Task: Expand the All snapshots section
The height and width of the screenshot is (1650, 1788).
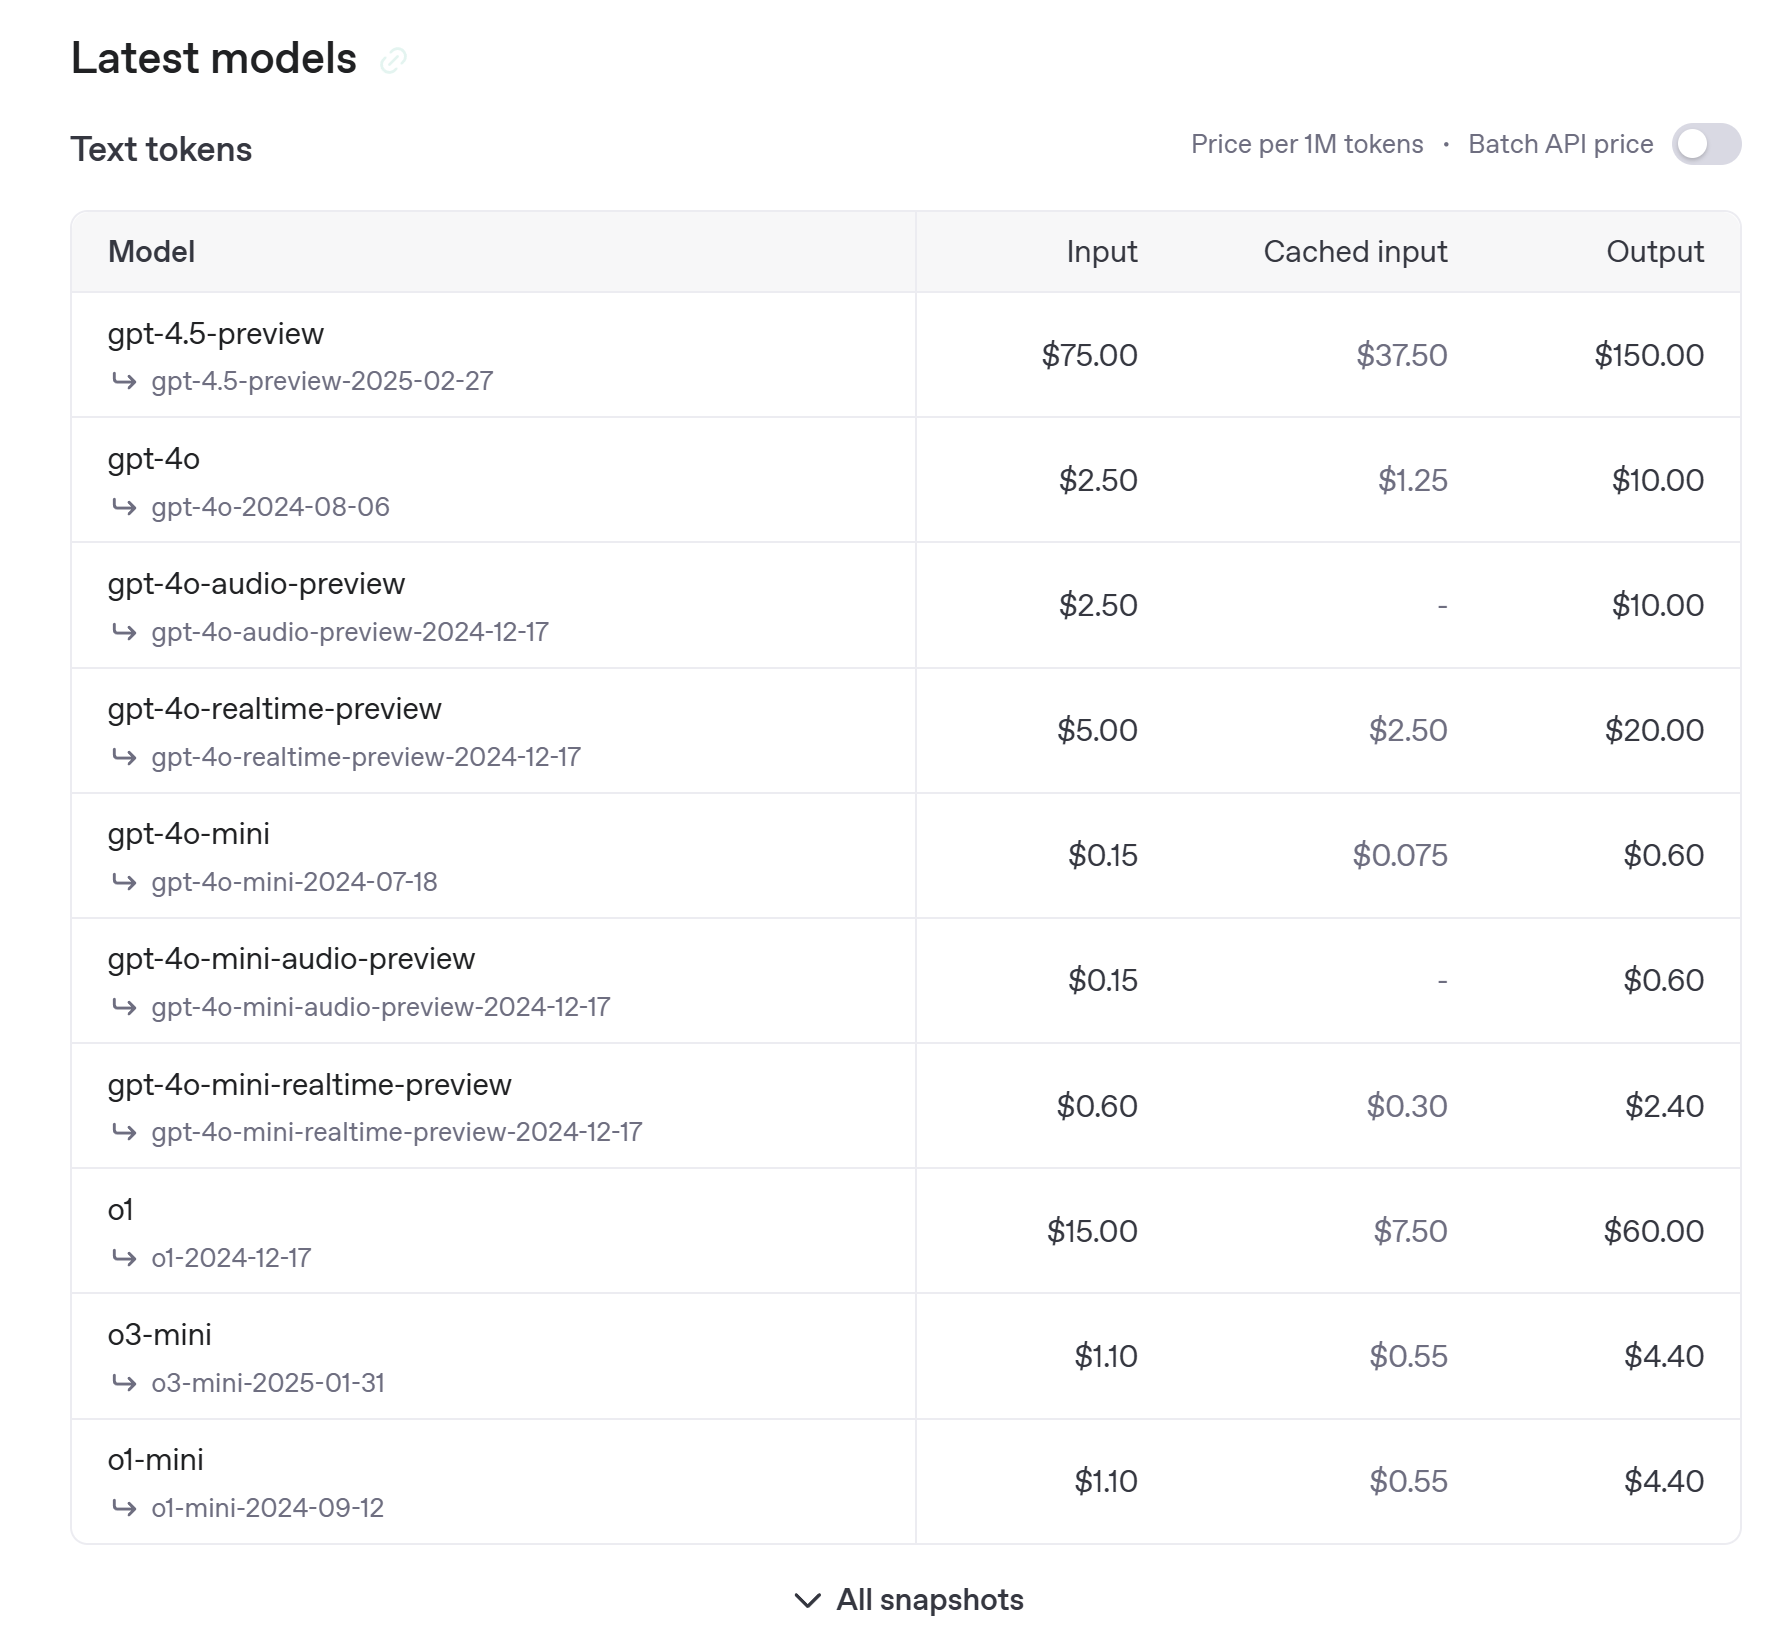Action: coord(908,1599)
